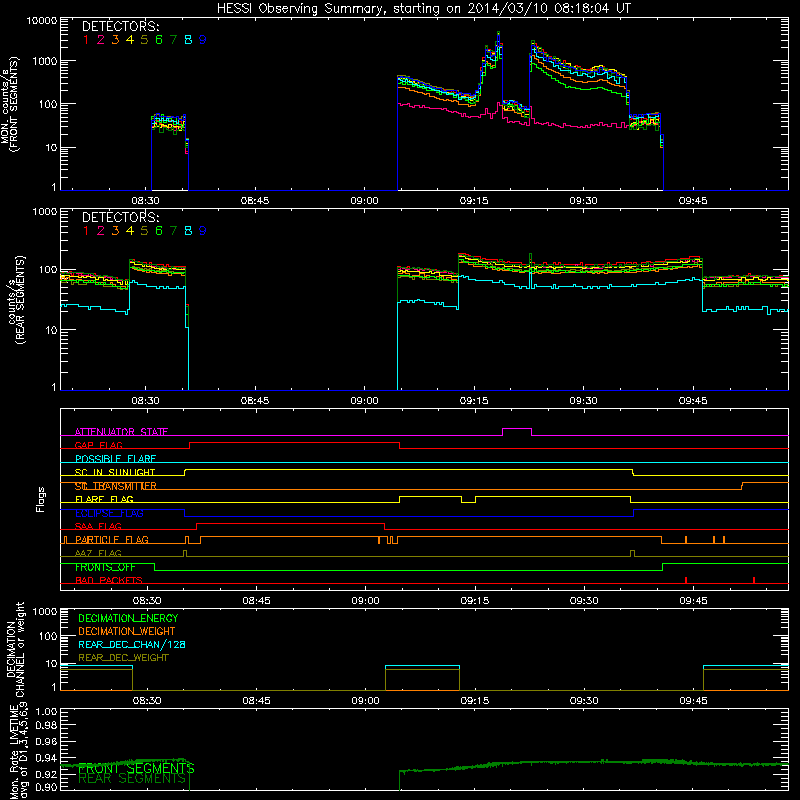This screenshot has height=800, width=800.
Task: Select the REAR_DEC_CHAN/128 legend entry
Action: 132,644
